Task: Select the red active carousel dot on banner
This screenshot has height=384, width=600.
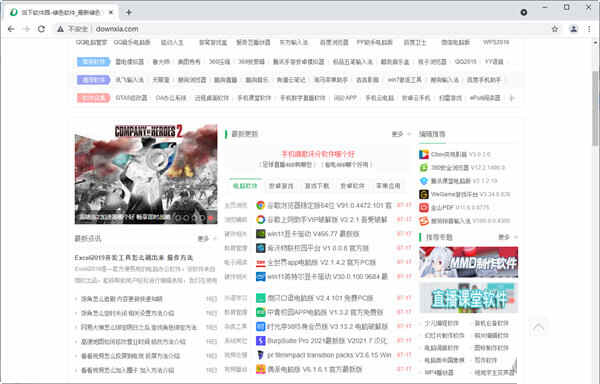Action: 210,218
